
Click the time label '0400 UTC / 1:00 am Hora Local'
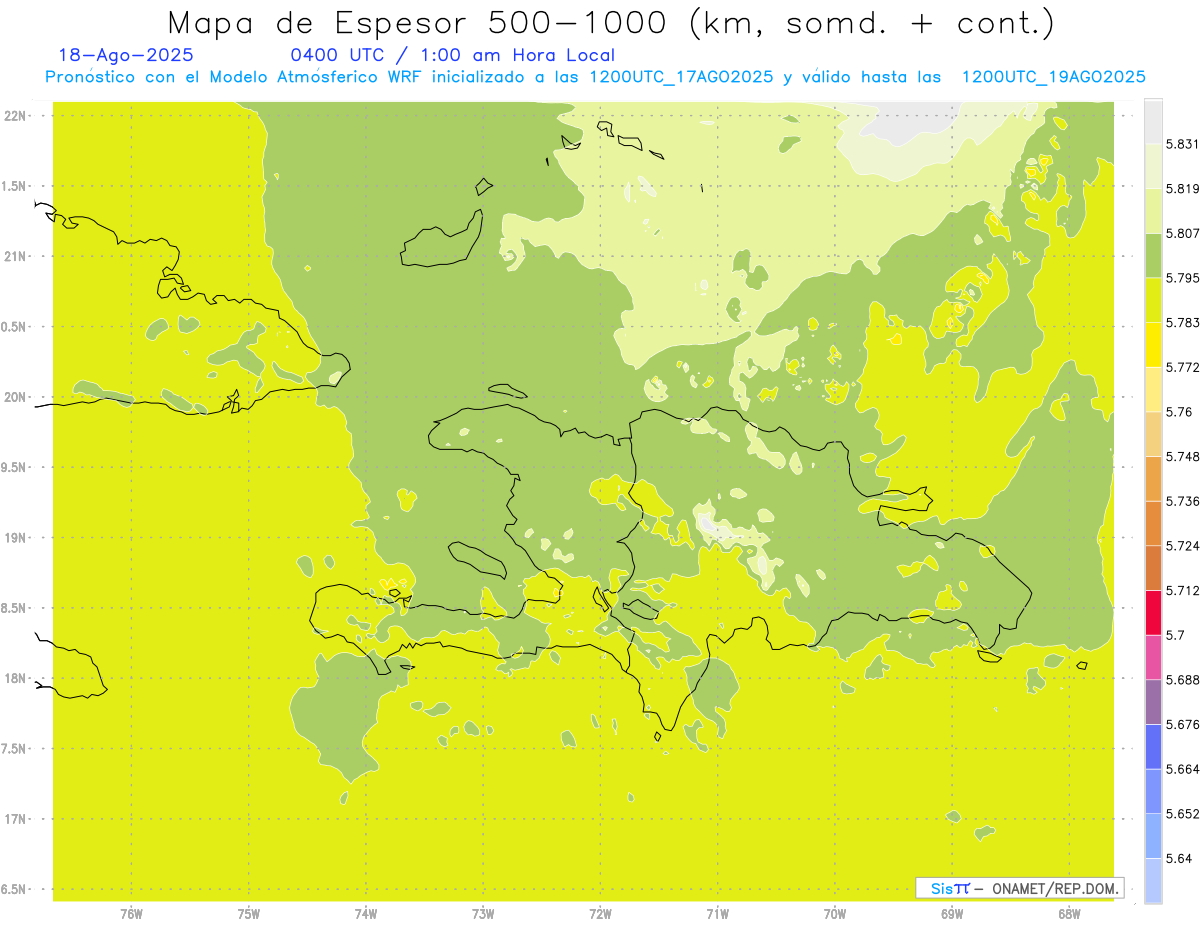452,55
